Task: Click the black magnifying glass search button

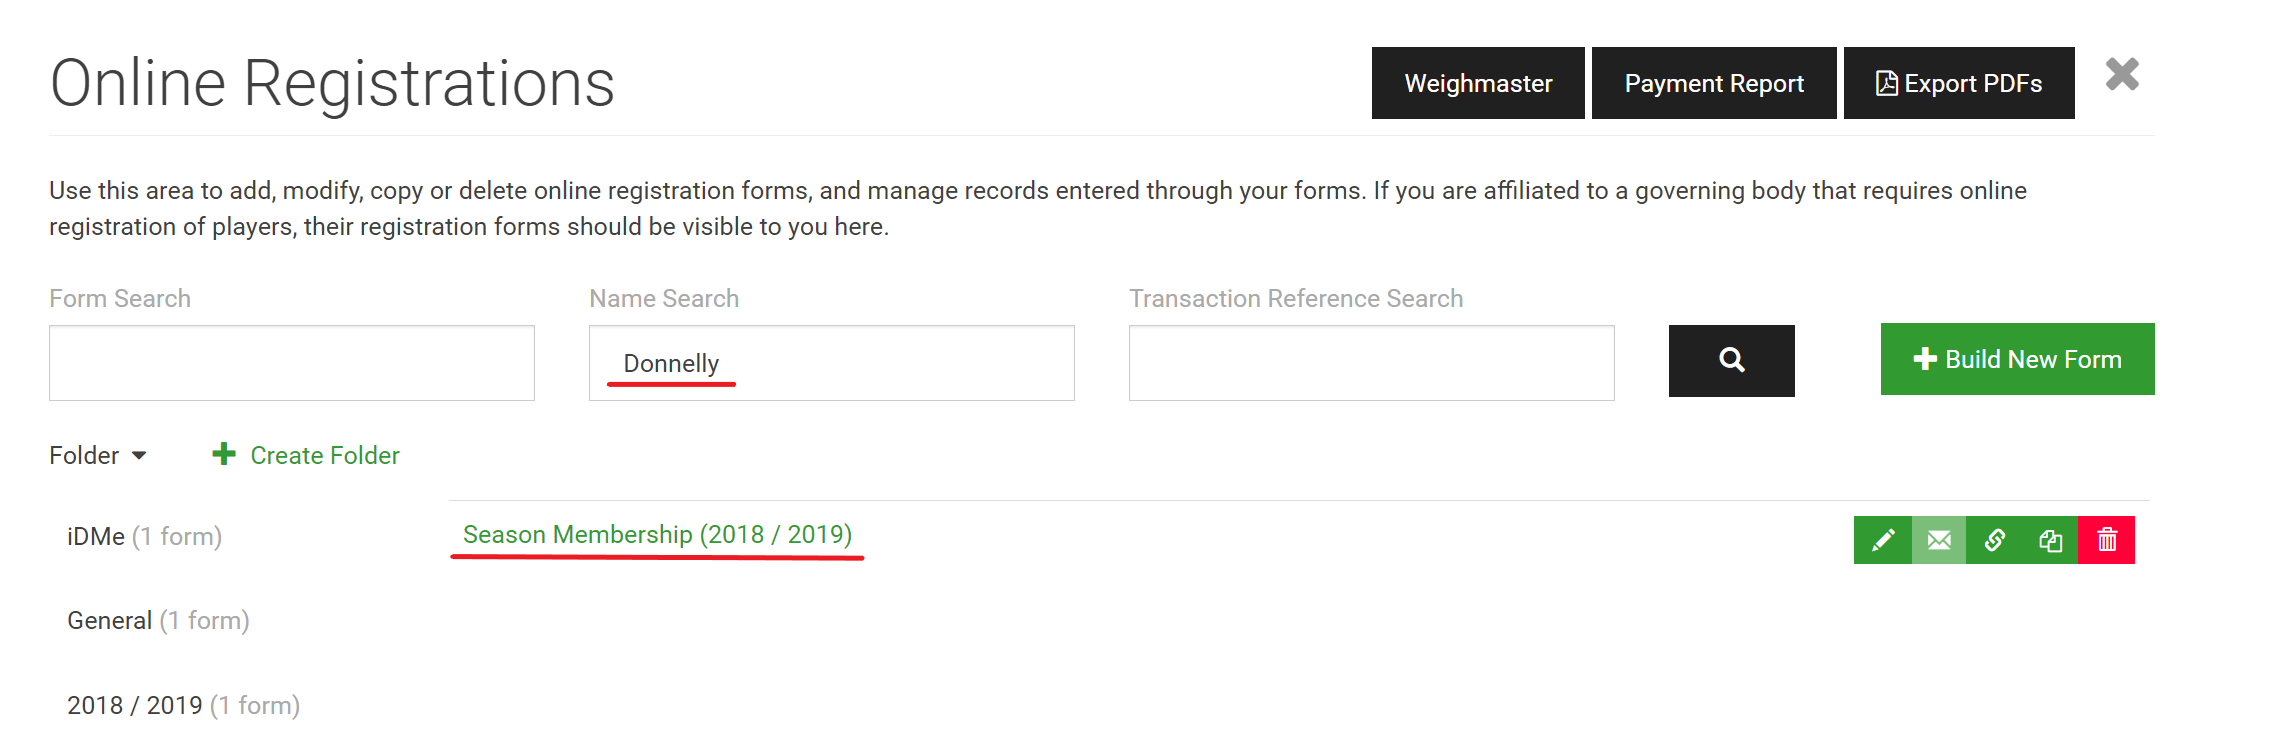Action: tap(1732, 360)
